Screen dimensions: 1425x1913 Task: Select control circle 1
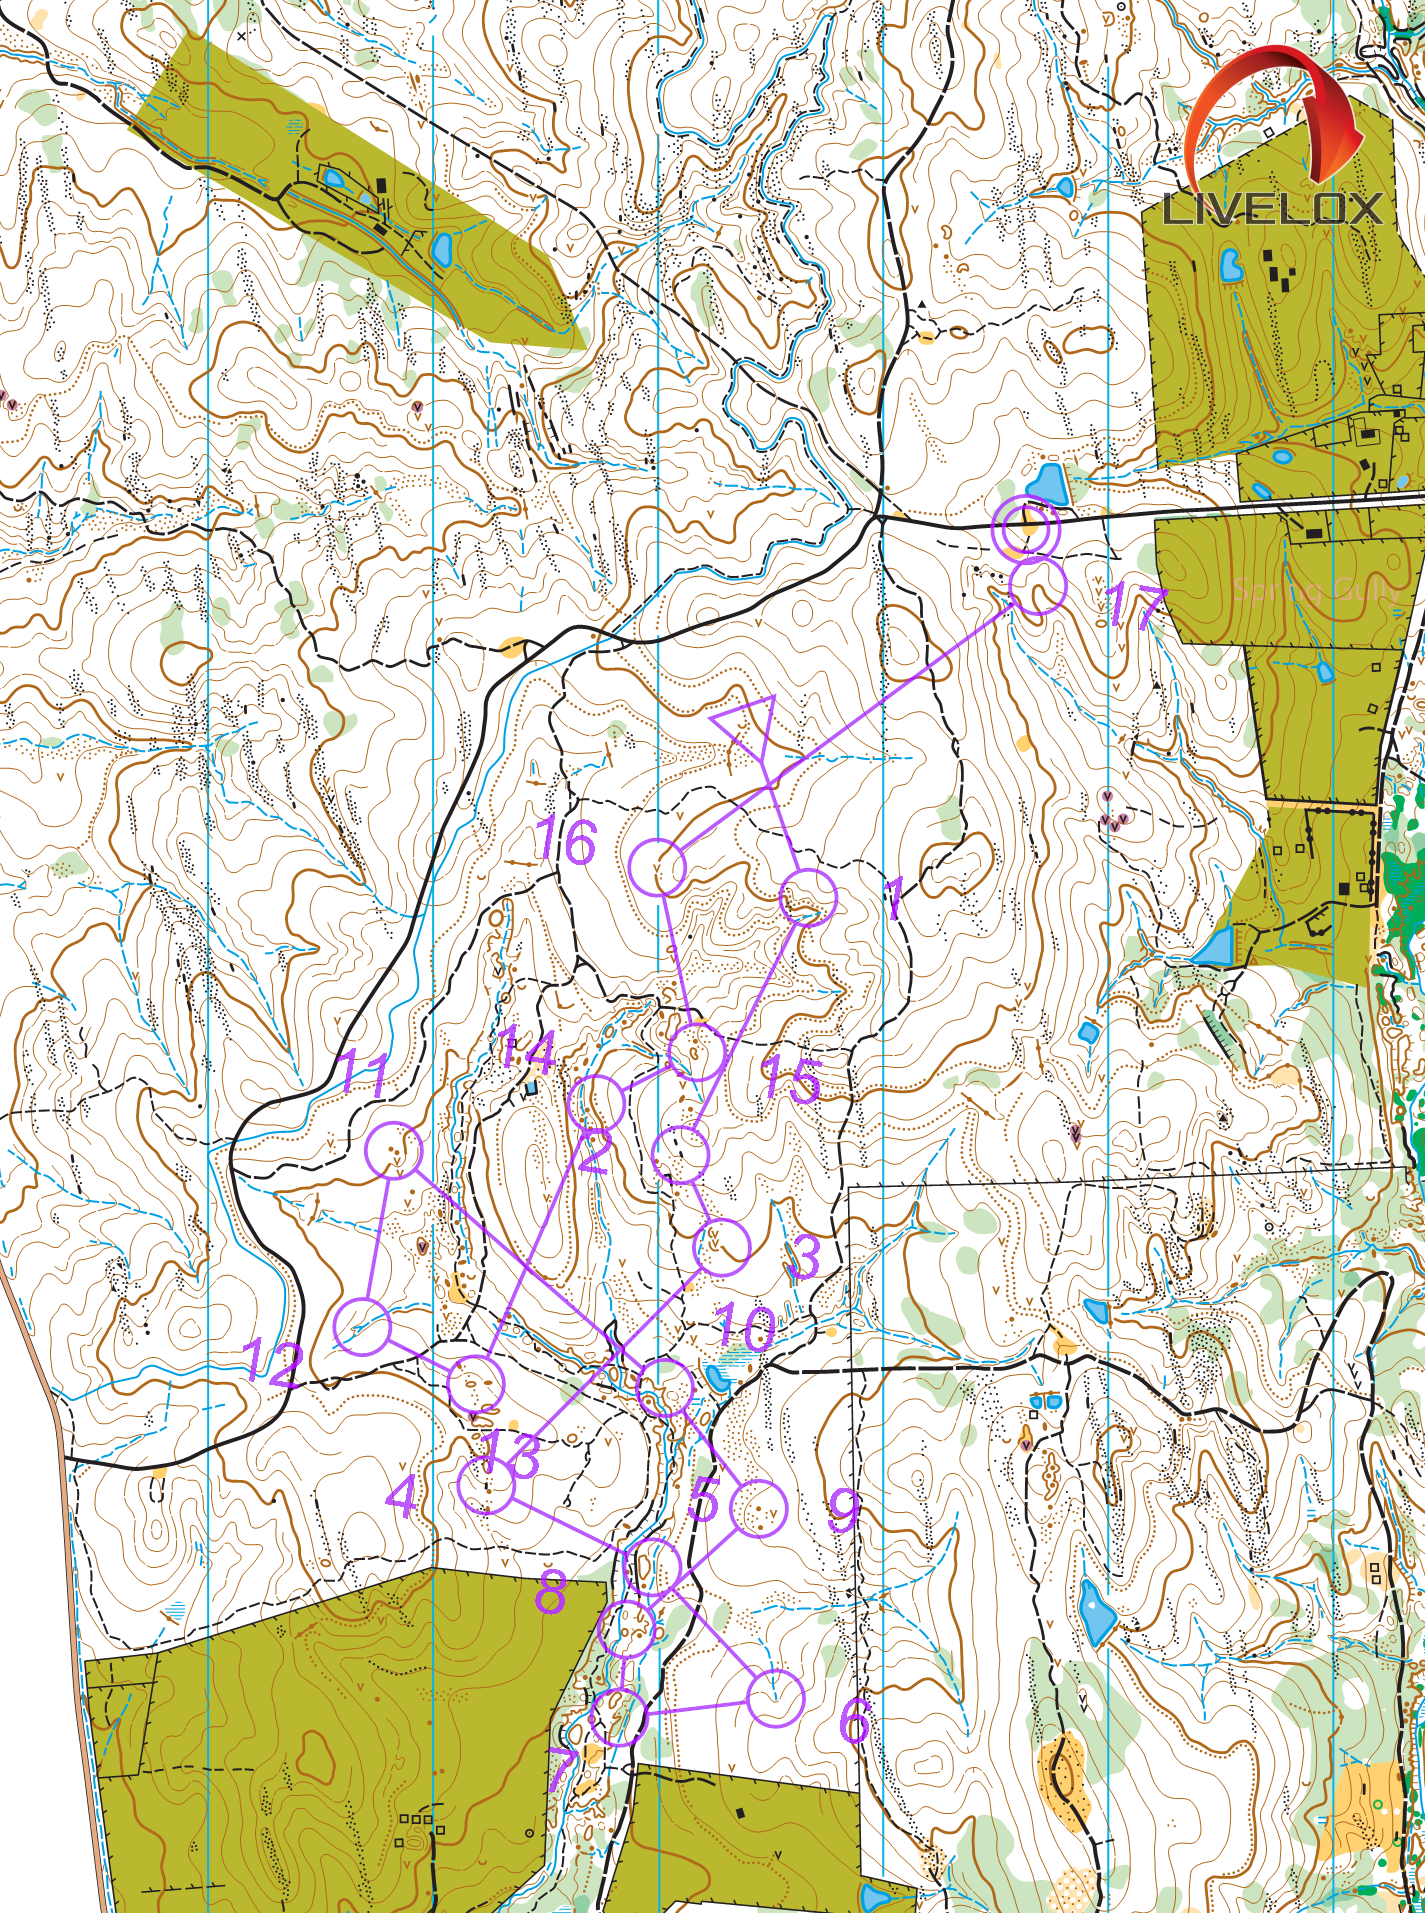pos(807,897)
